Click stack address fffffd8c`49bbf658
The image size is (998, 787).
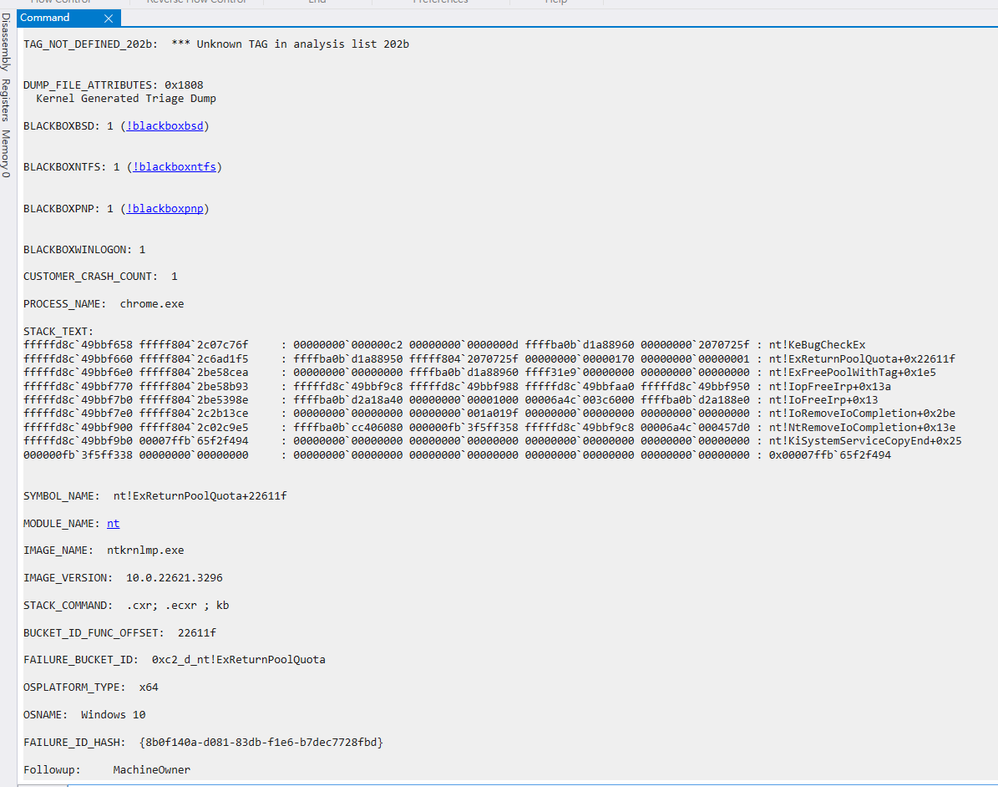78,344
